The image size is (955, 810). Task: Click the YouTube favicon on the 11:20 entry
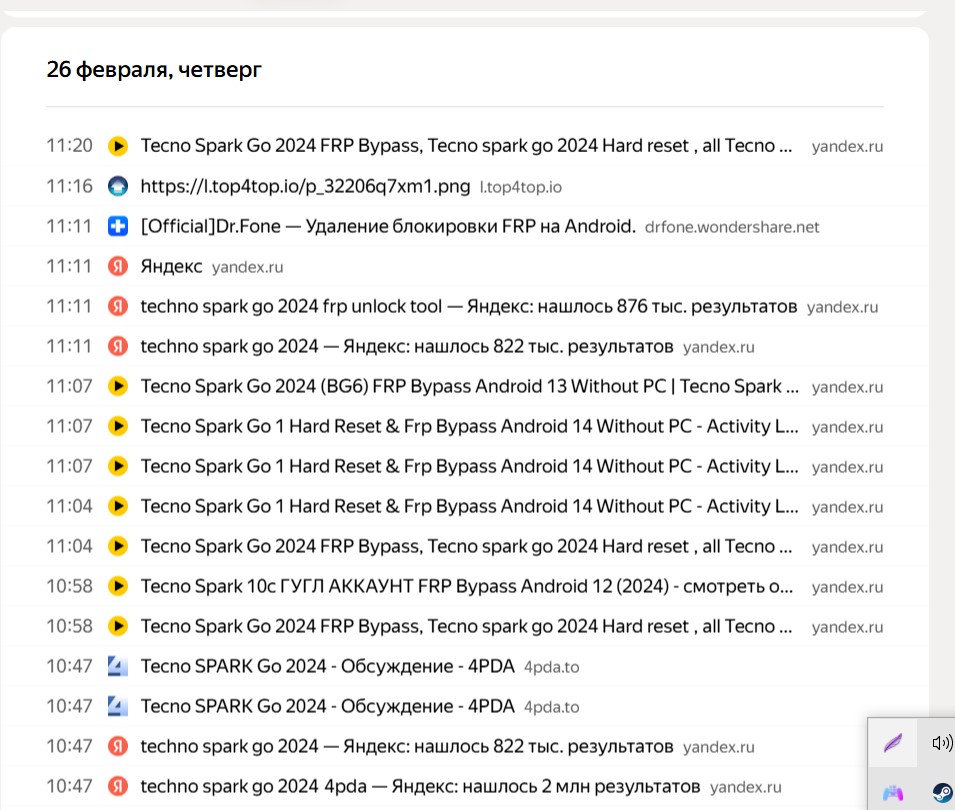coord(118,145)
